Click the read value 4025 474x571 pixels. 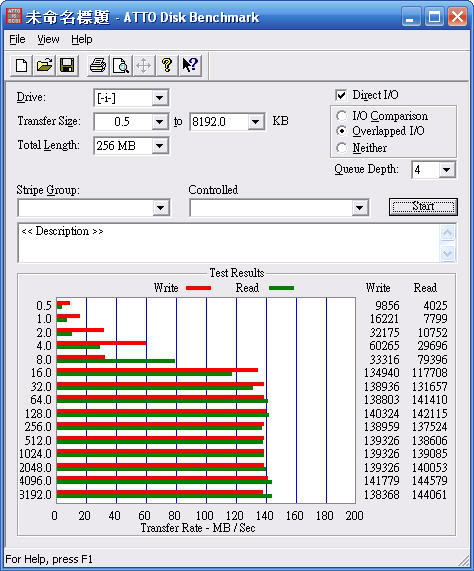pyautogui.click(x=435, y=305)
